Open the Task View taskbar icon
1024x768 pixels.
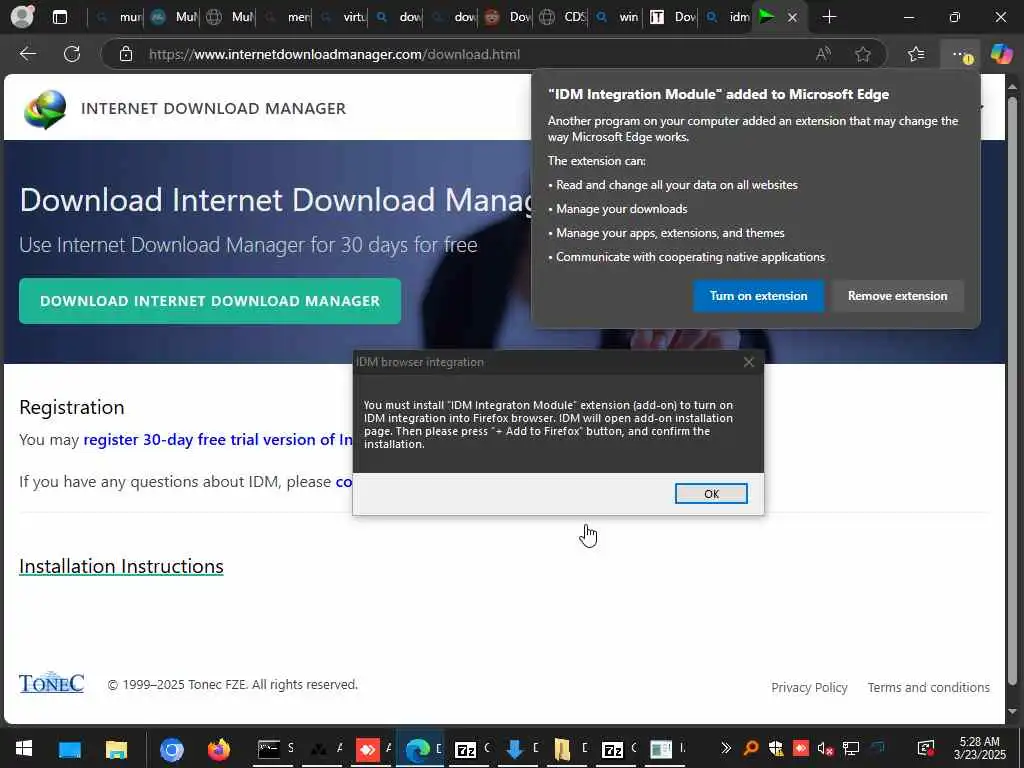(x=70, y=749)
